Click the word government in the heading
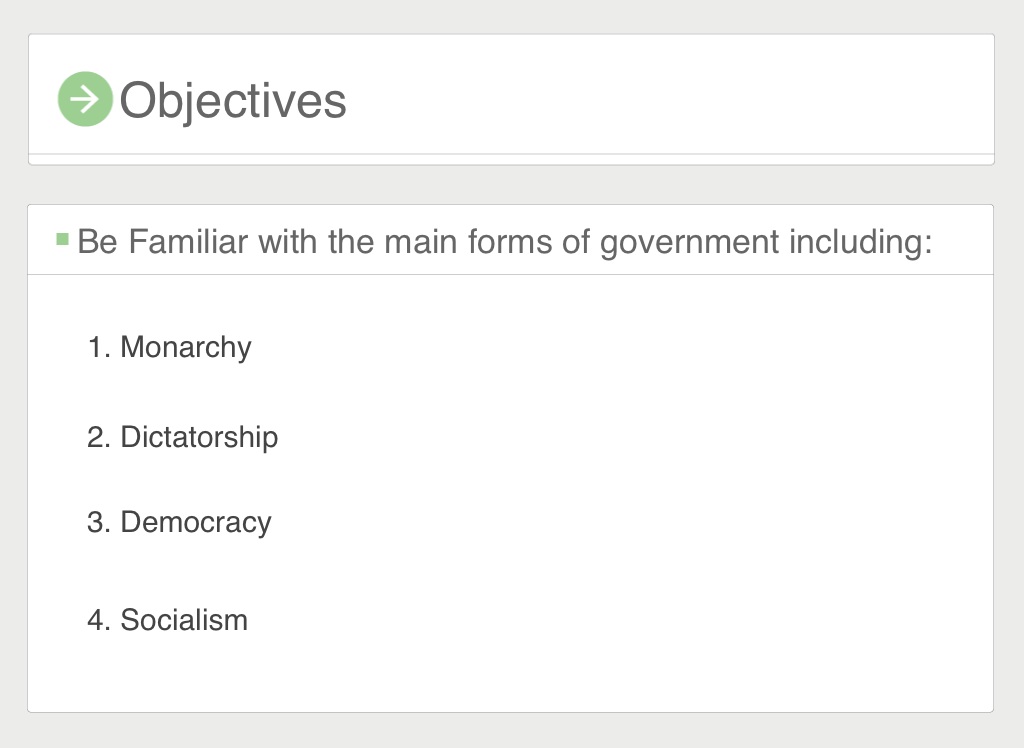This screenshot has height=748, width=1024. coord(690,243)
